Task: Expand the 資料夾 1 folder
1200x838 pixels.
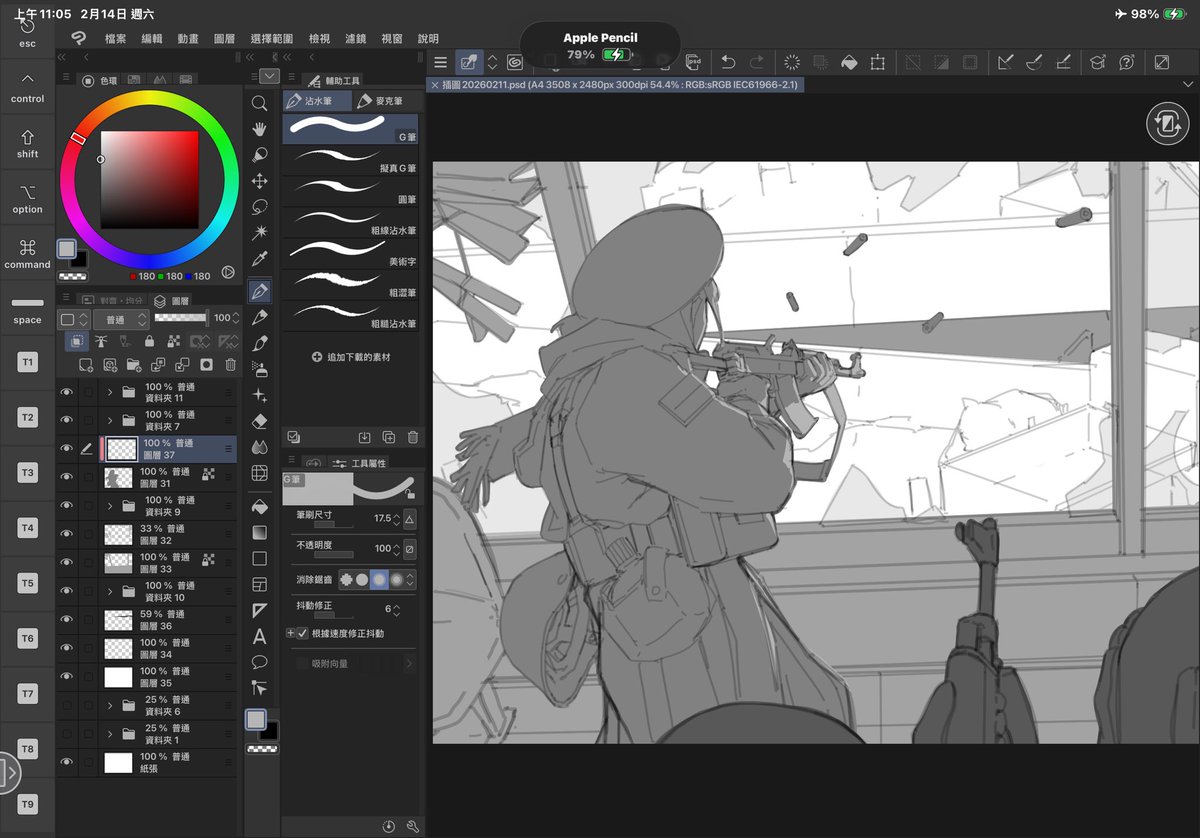Action: tap(110, 734)
